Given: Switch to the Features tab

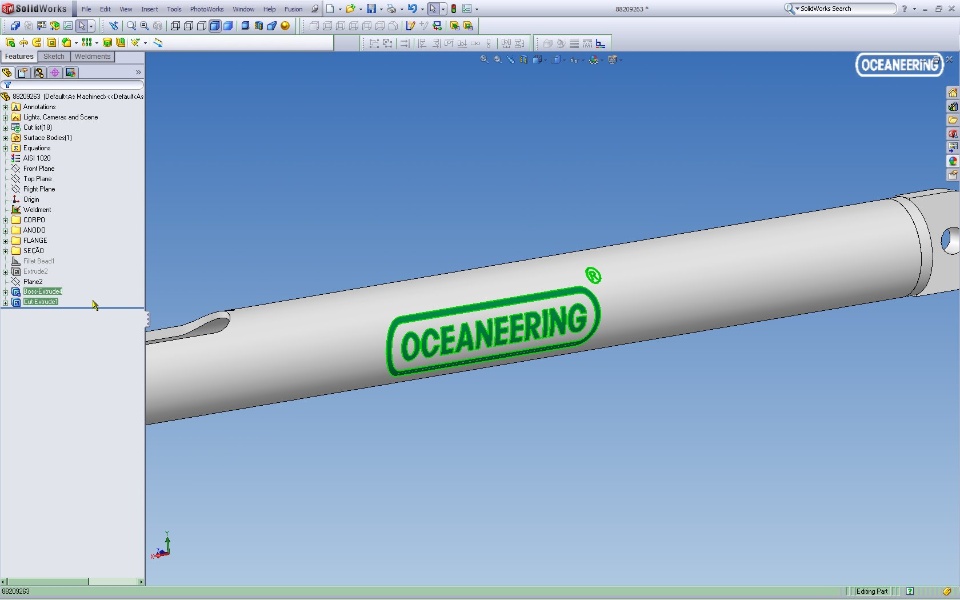Looking at the screenshot, I should [19, 56].
